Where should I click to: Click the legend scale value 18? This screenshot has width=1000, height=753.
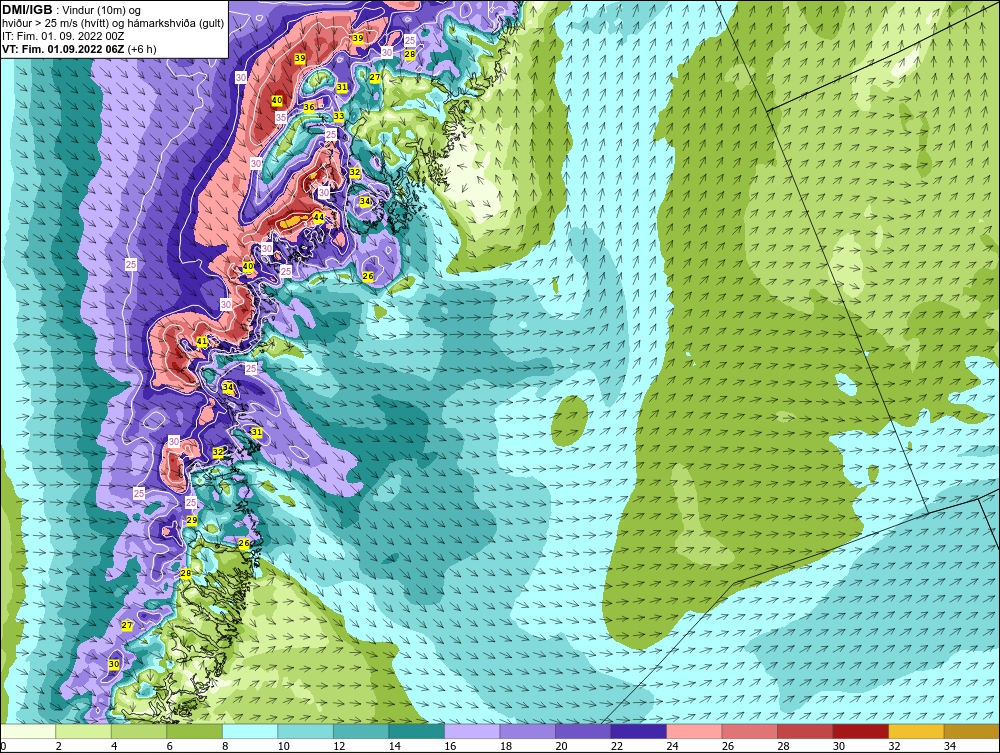(506, 746)
